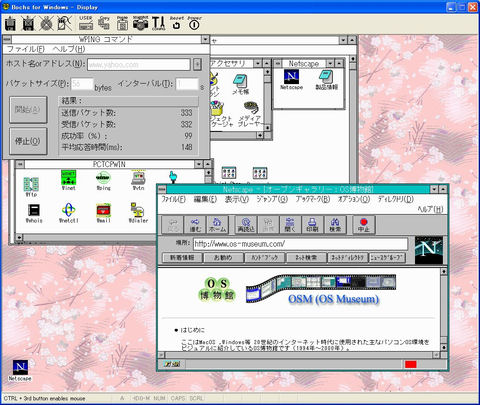480x405 pixels.
Task: Click the Netscape page scroll up arrow
Action: 444,271
